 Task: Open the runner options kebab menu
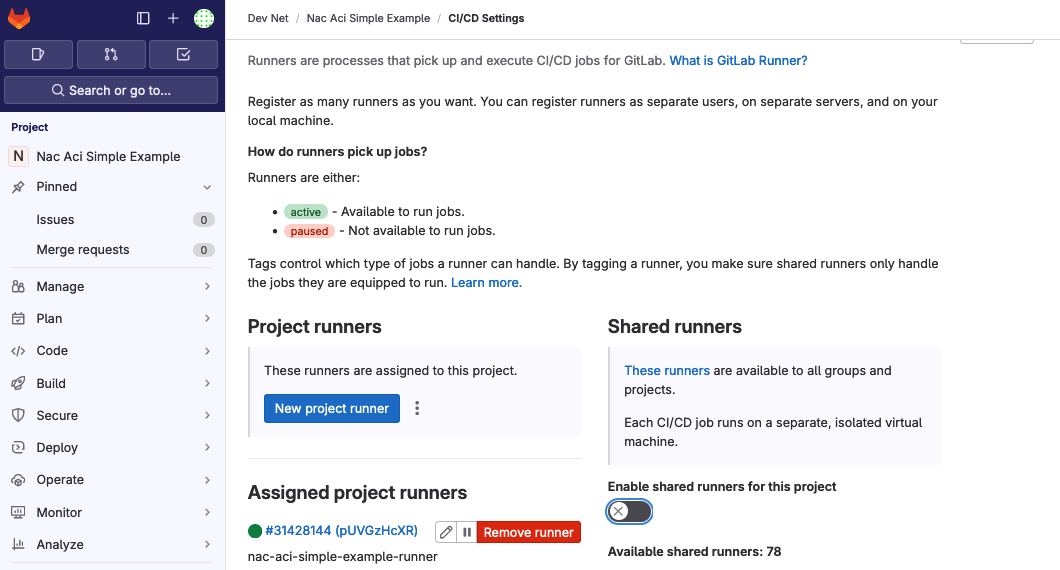pyautogui.click(x=417, y=408)
